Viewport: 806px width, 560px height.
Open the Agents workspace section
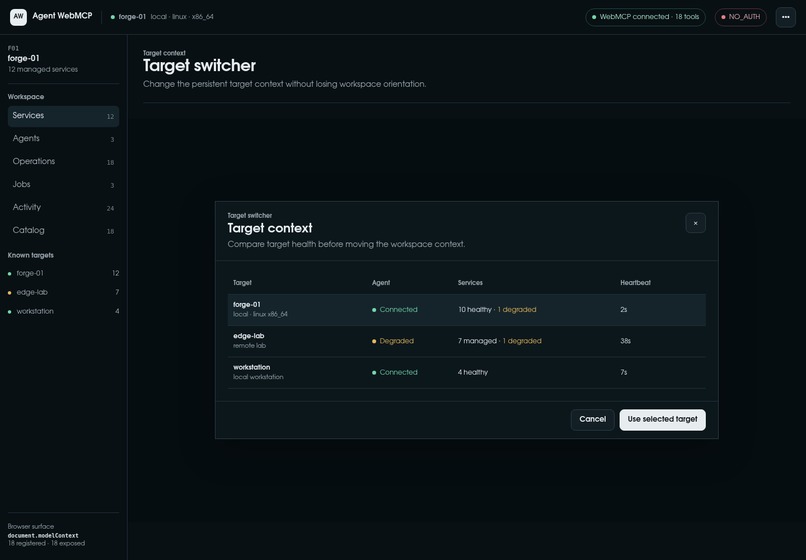coord(63,139)
